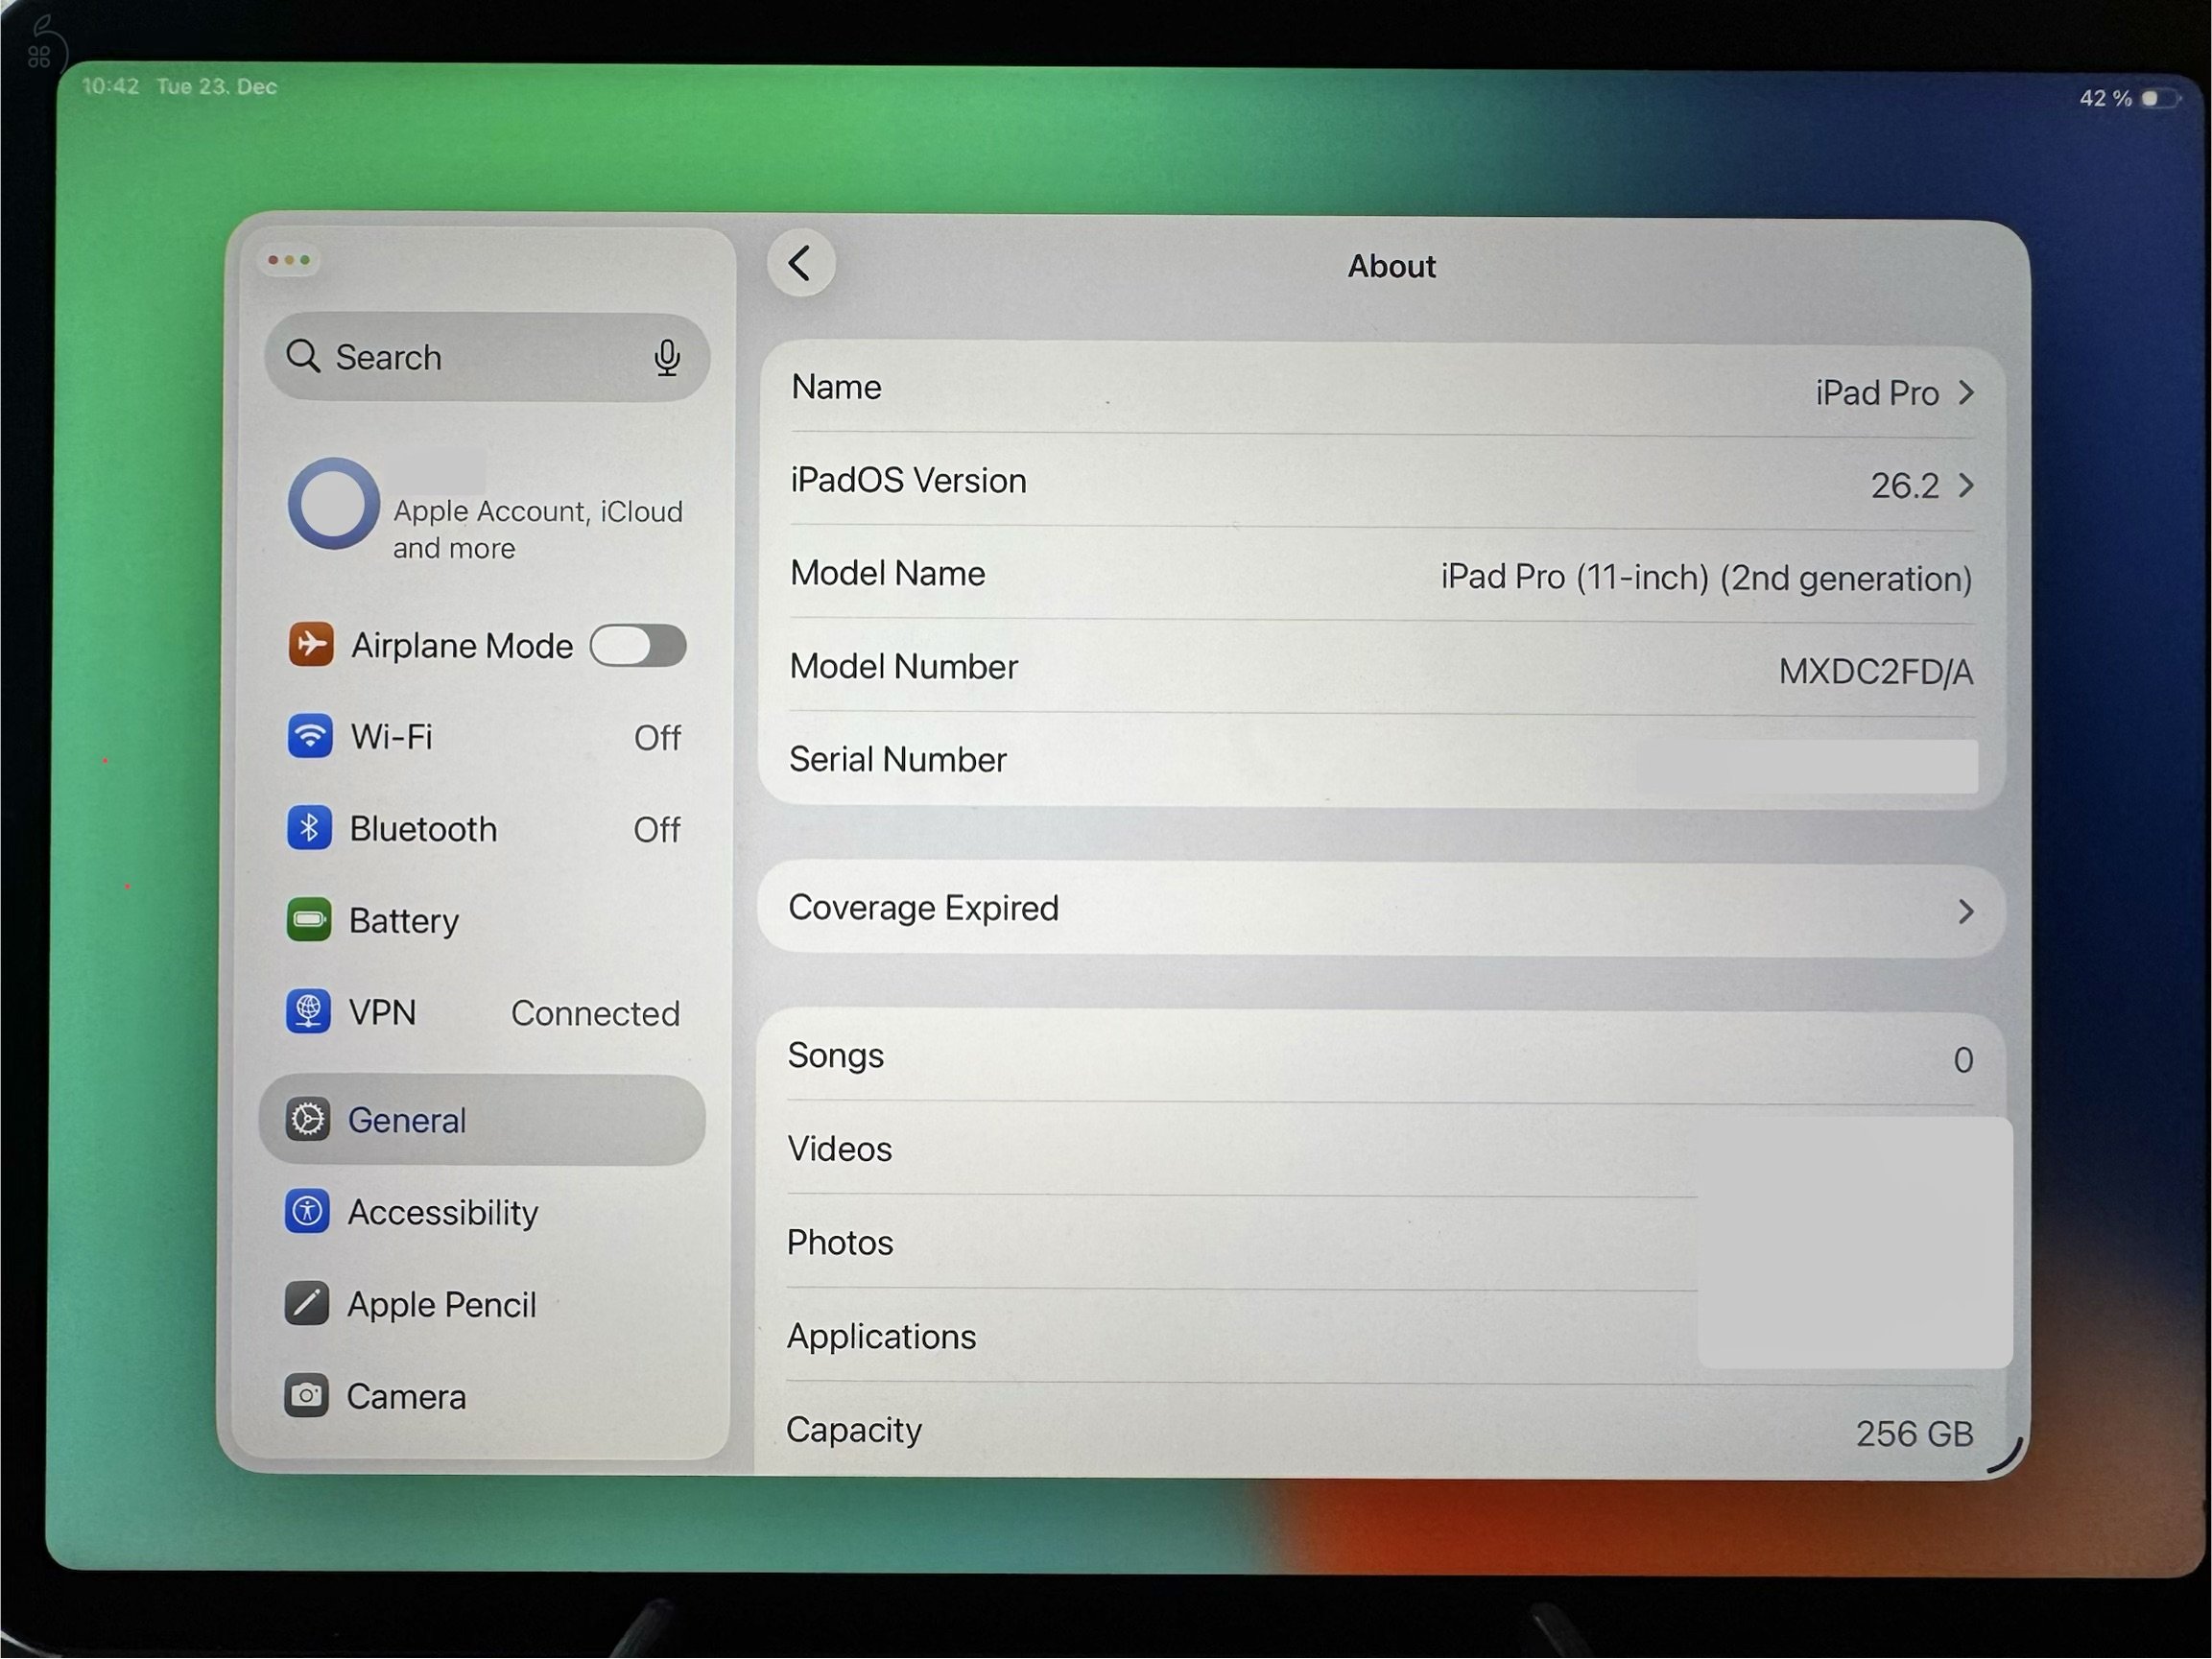The image size is (2212, 1659).
Task: Select the Wi-Fi icon in the sidebar
Action: coord(310,737)
